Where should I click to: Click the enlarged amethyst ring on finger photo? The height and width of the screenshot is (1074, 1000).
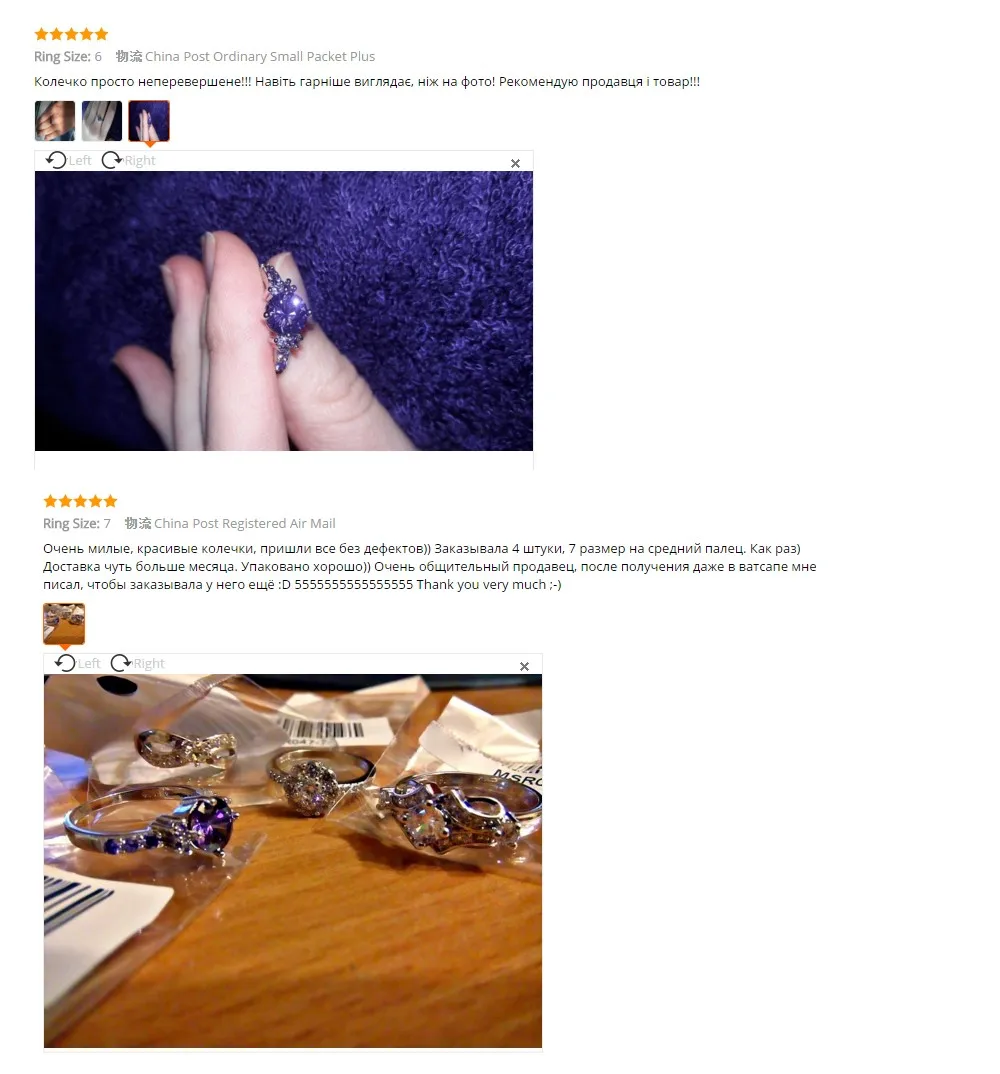284,311
